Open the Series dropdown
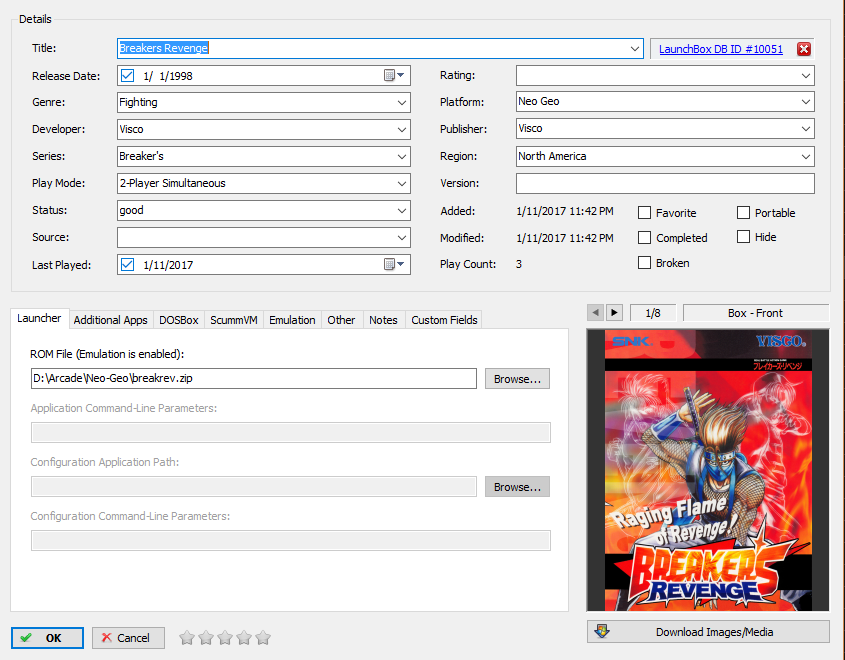Image resolution: width=845 pixels, height=660 pixels. 401,156
